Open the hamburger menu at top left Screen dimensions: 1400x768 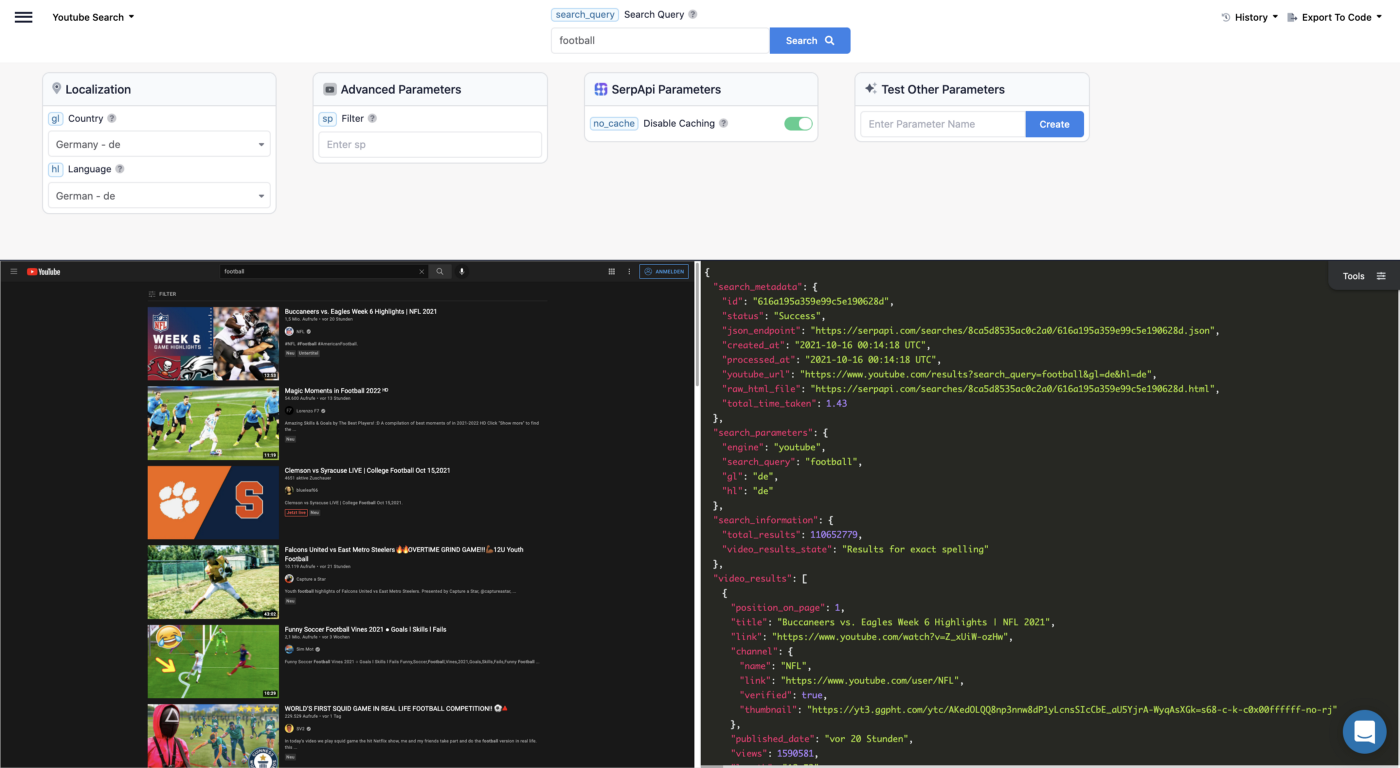tap(23, 17)
